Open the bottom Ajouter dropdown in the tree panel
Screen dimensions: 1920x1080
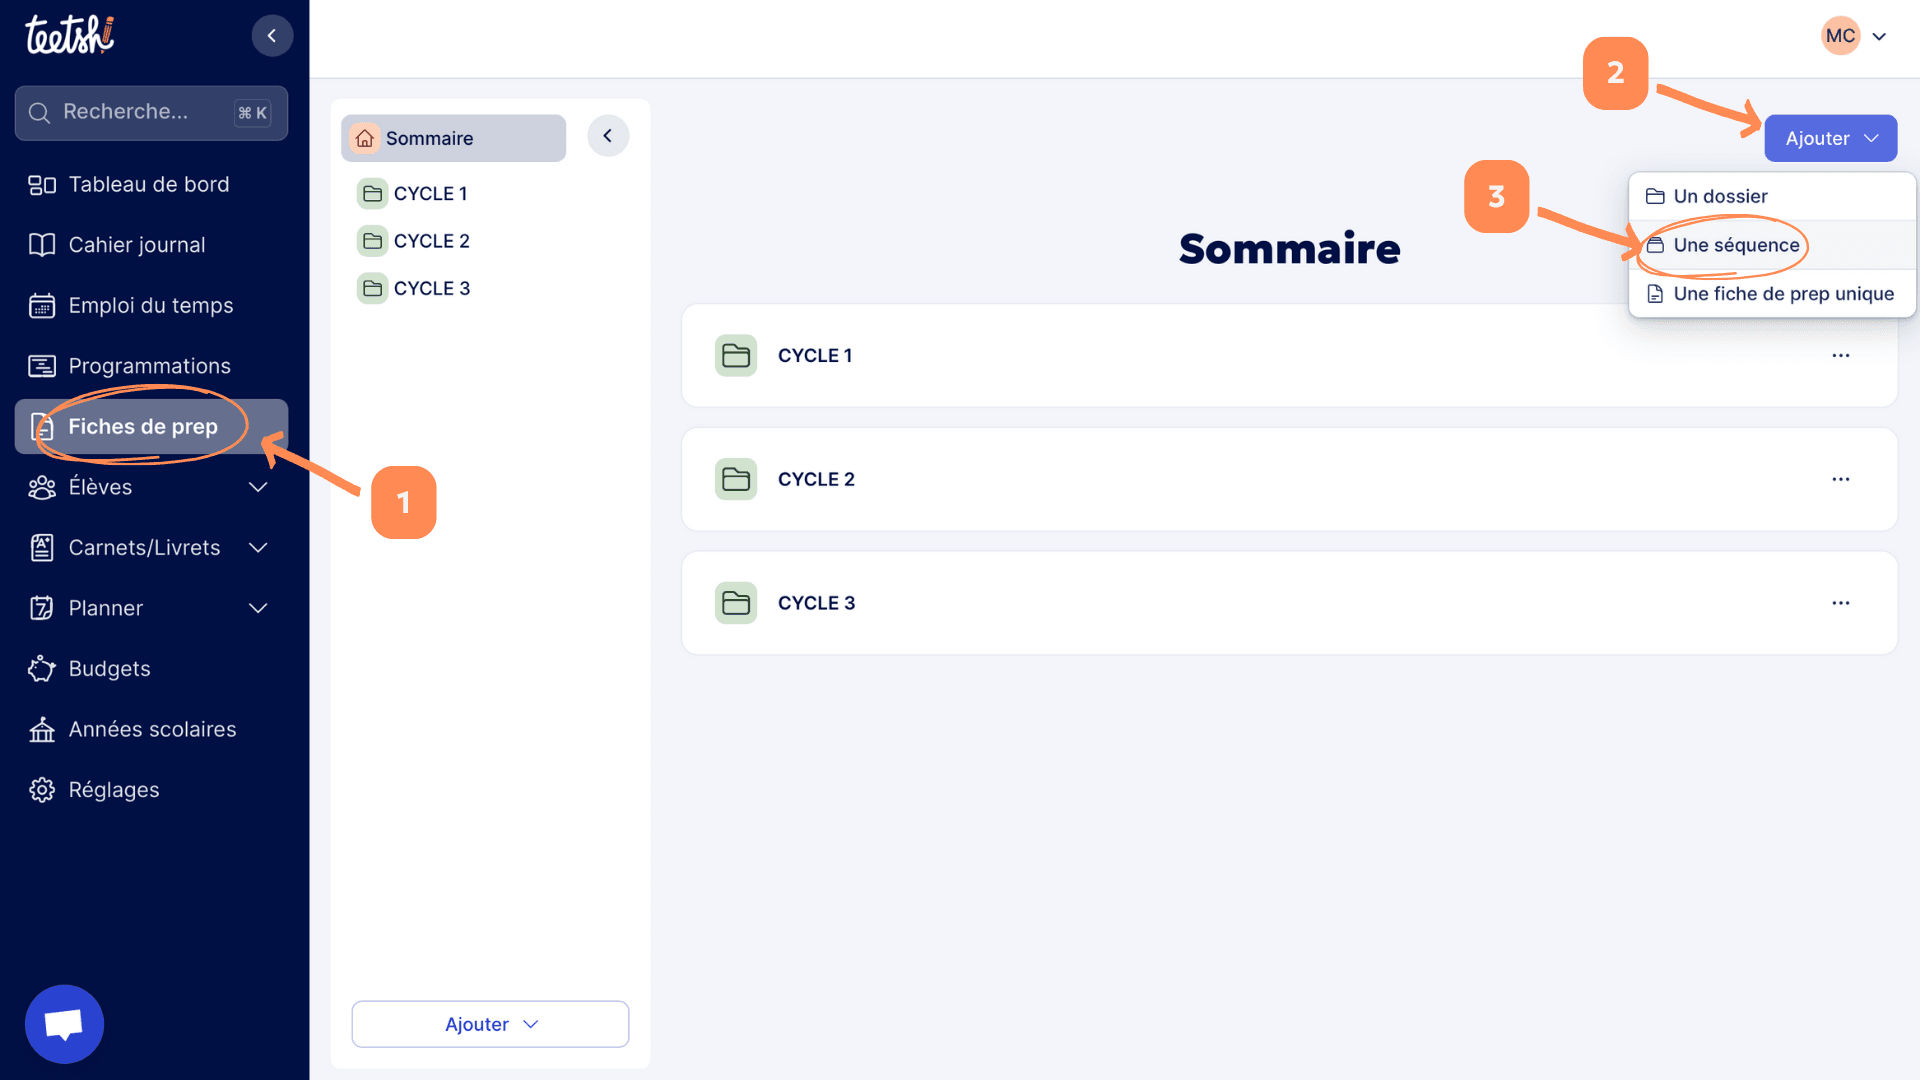490,1024
